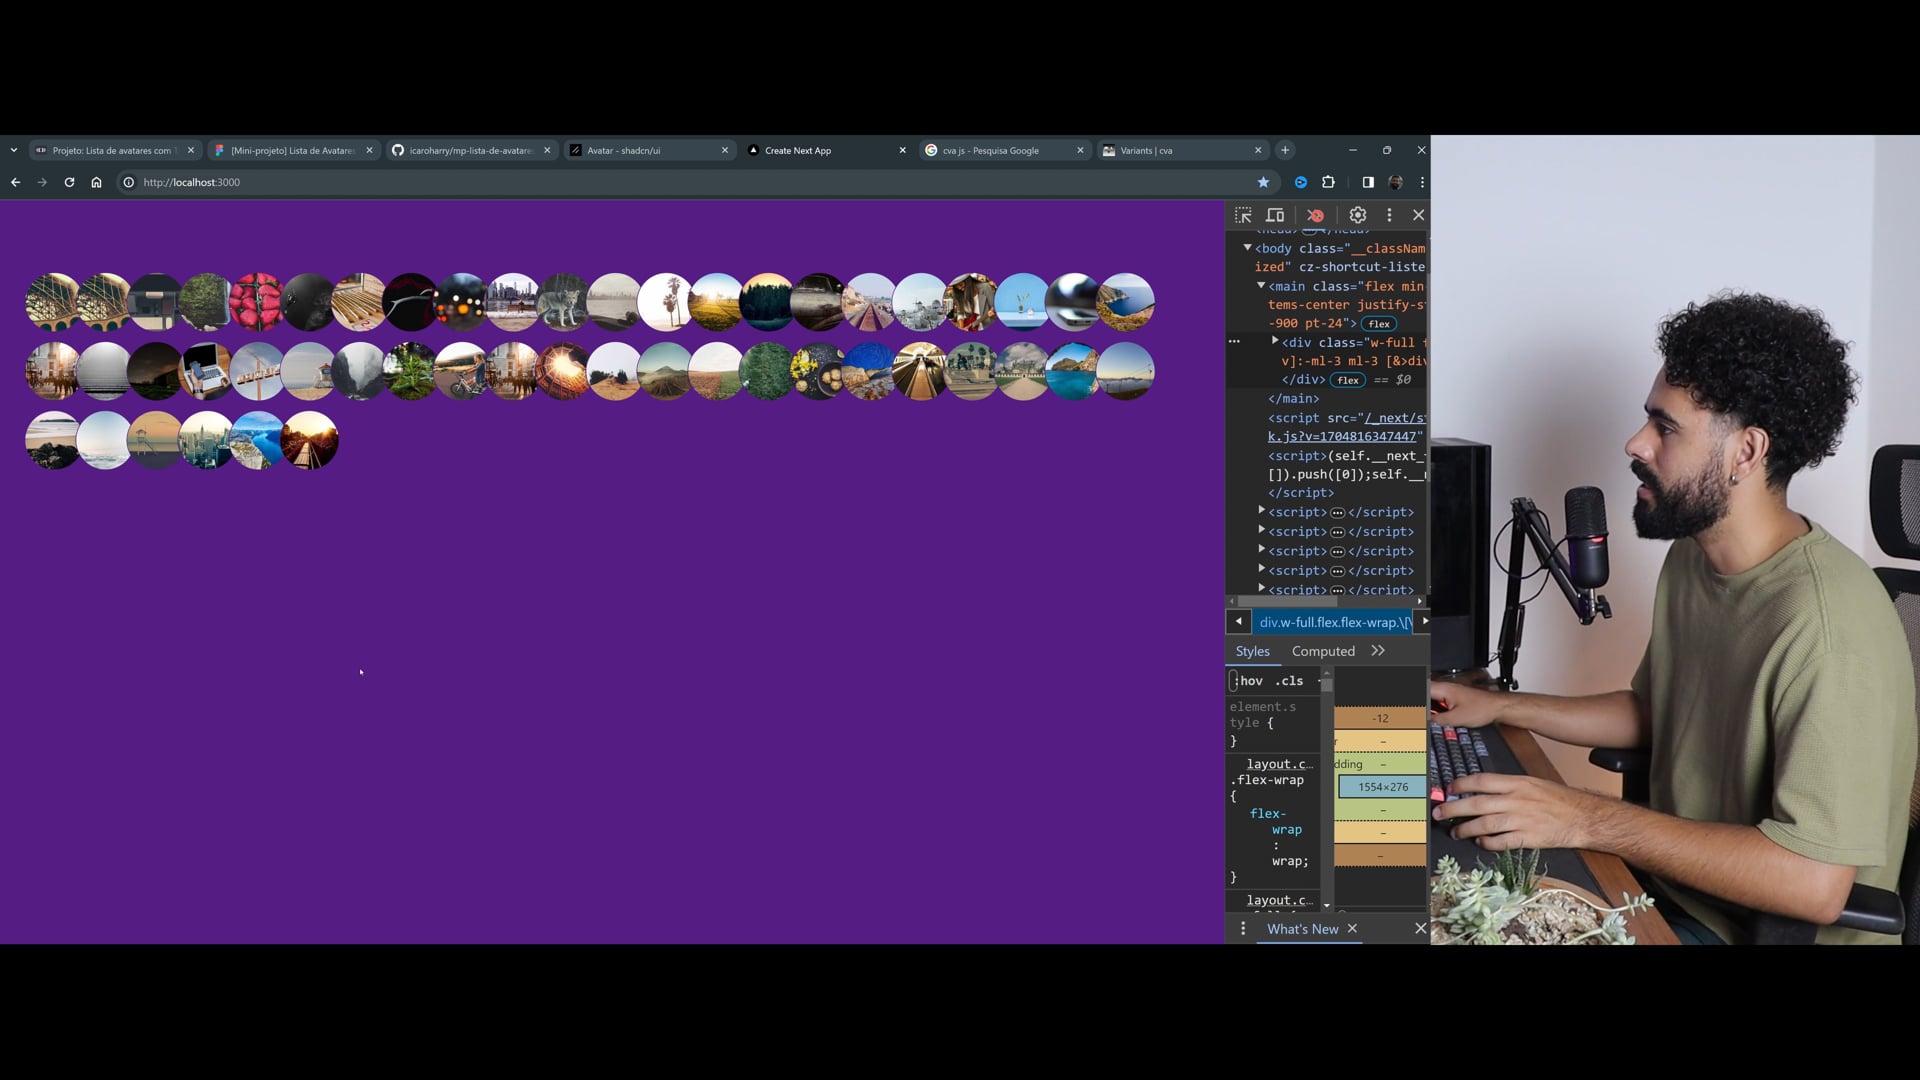Open DevTools settings gear

(x=1357, y=215)
